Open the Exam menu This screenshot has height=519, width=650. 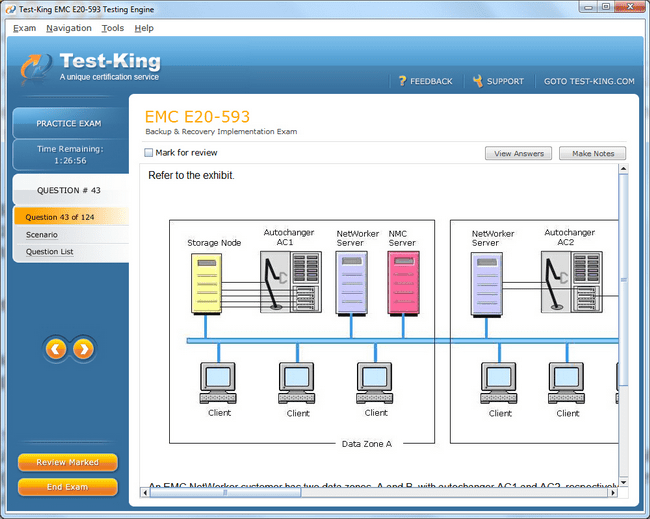(24, 28)
